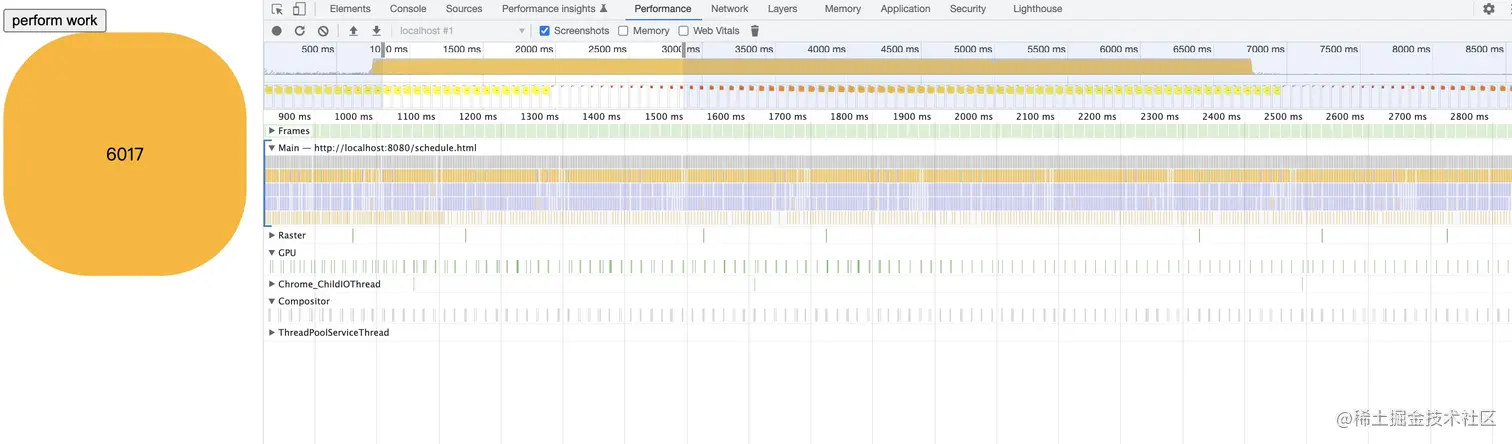Click the reload and profile icon
The height and width of the screenshot is (444, 1512).
tap(299, 31)
